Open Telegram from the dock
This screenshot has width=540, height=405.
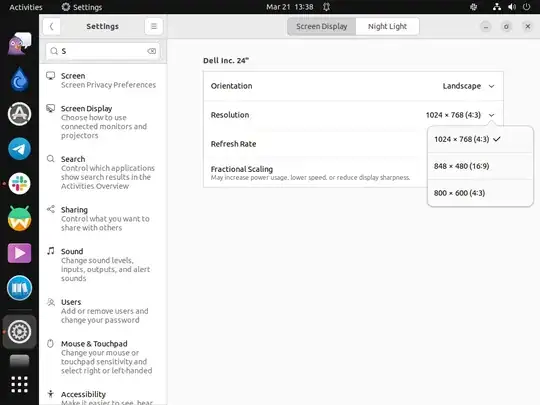click(x=19, y=149)
